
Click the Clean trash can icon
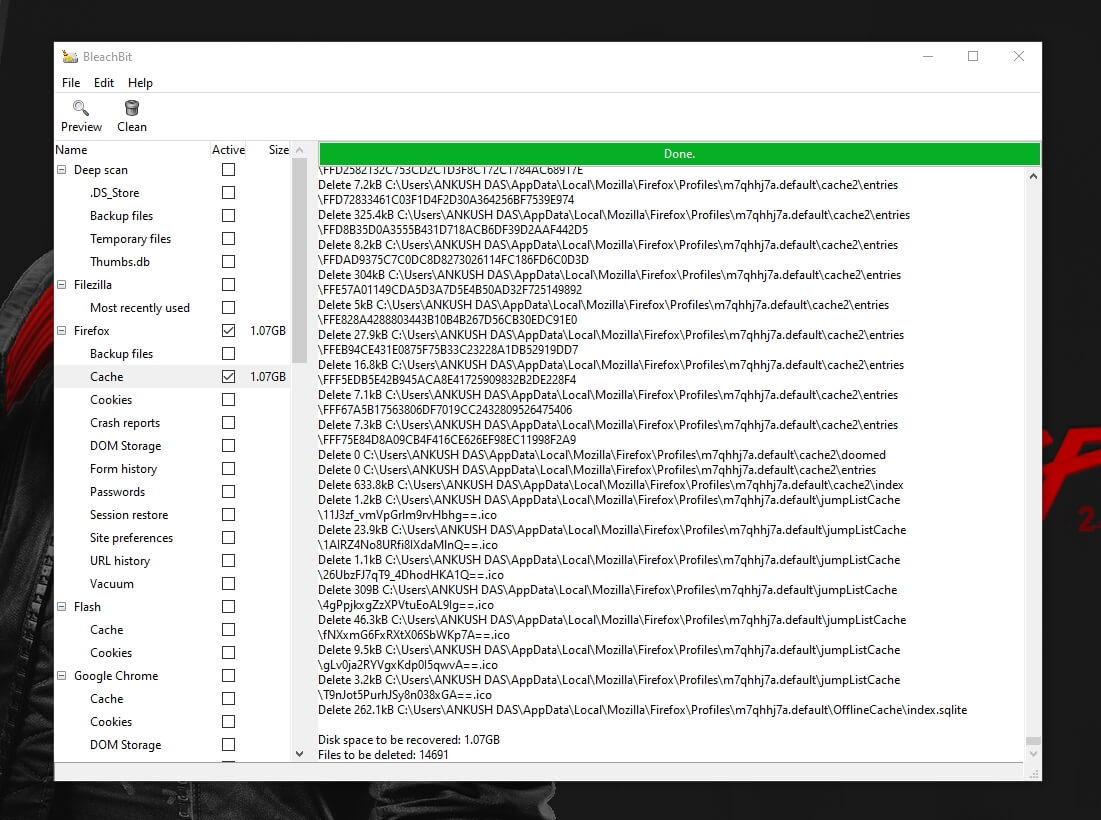click(131, 107)
